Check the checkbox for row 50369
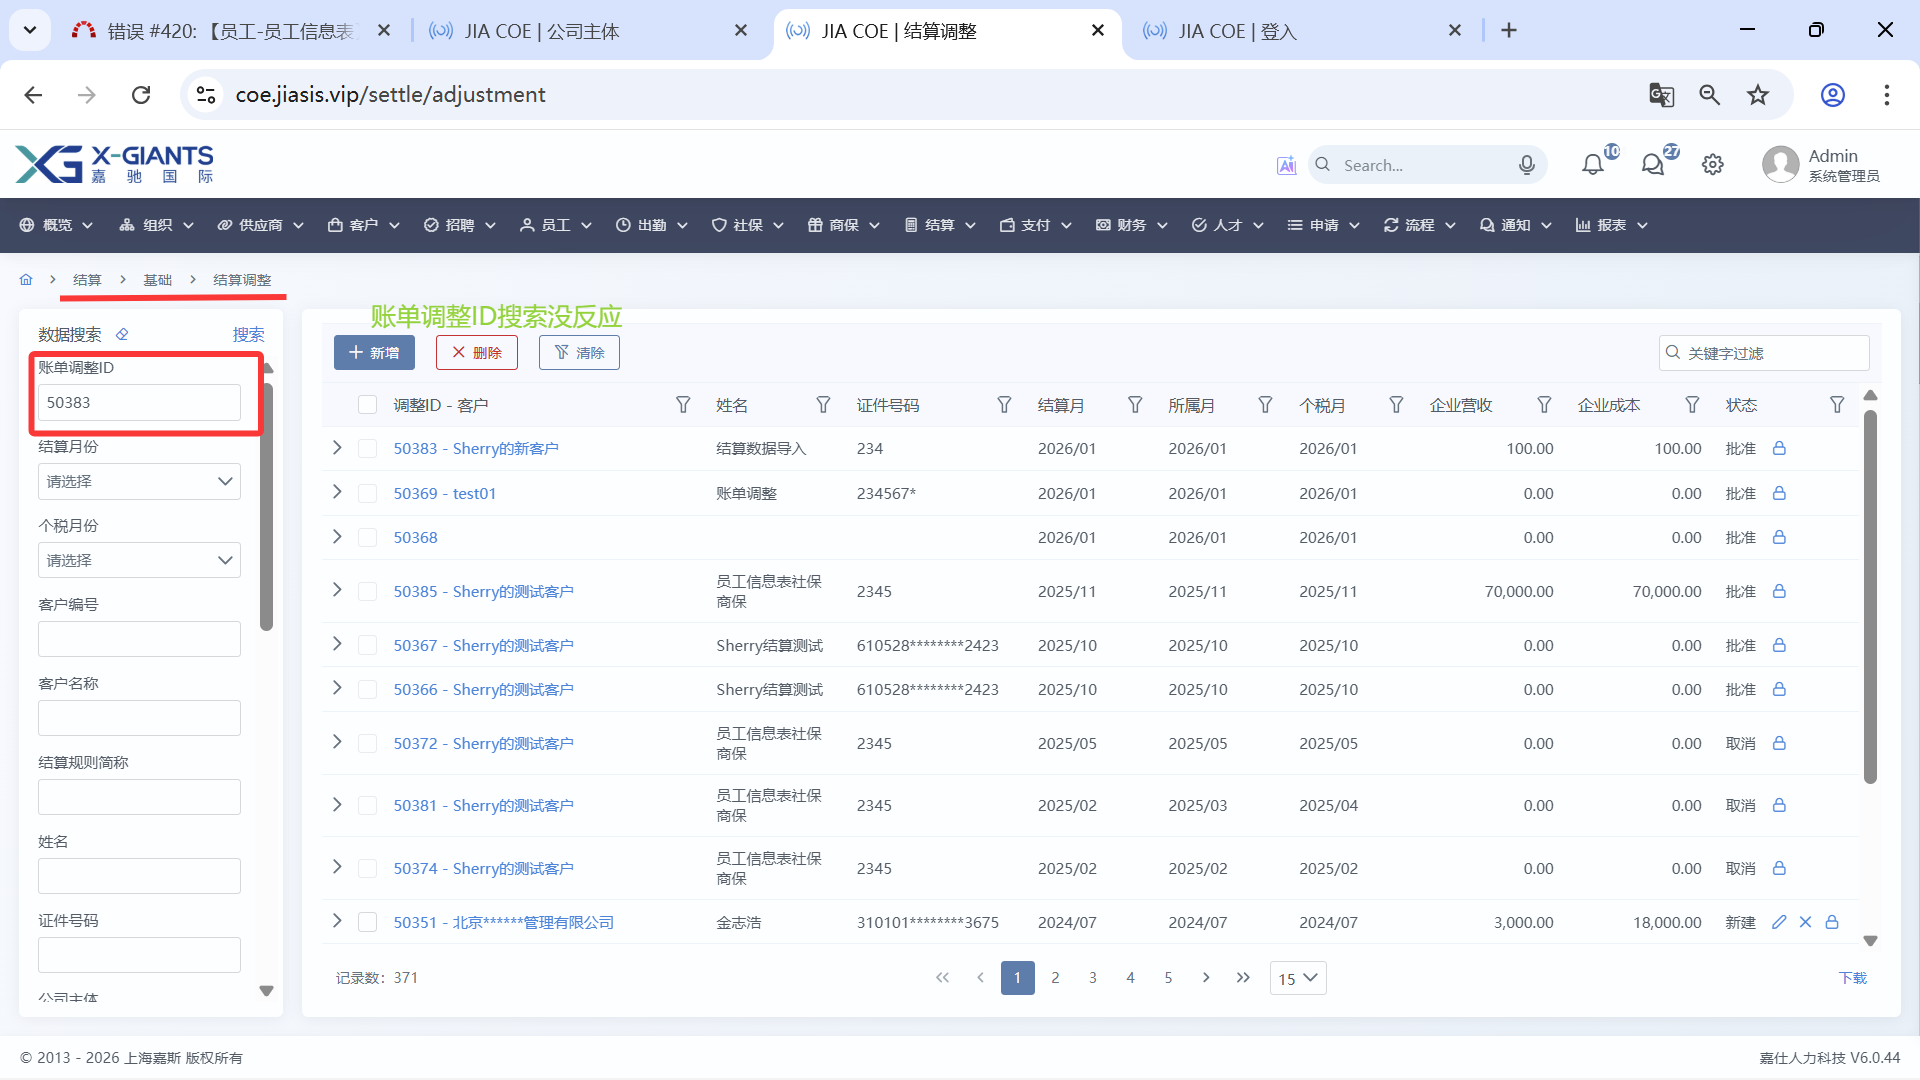 (x=367, y=493)
